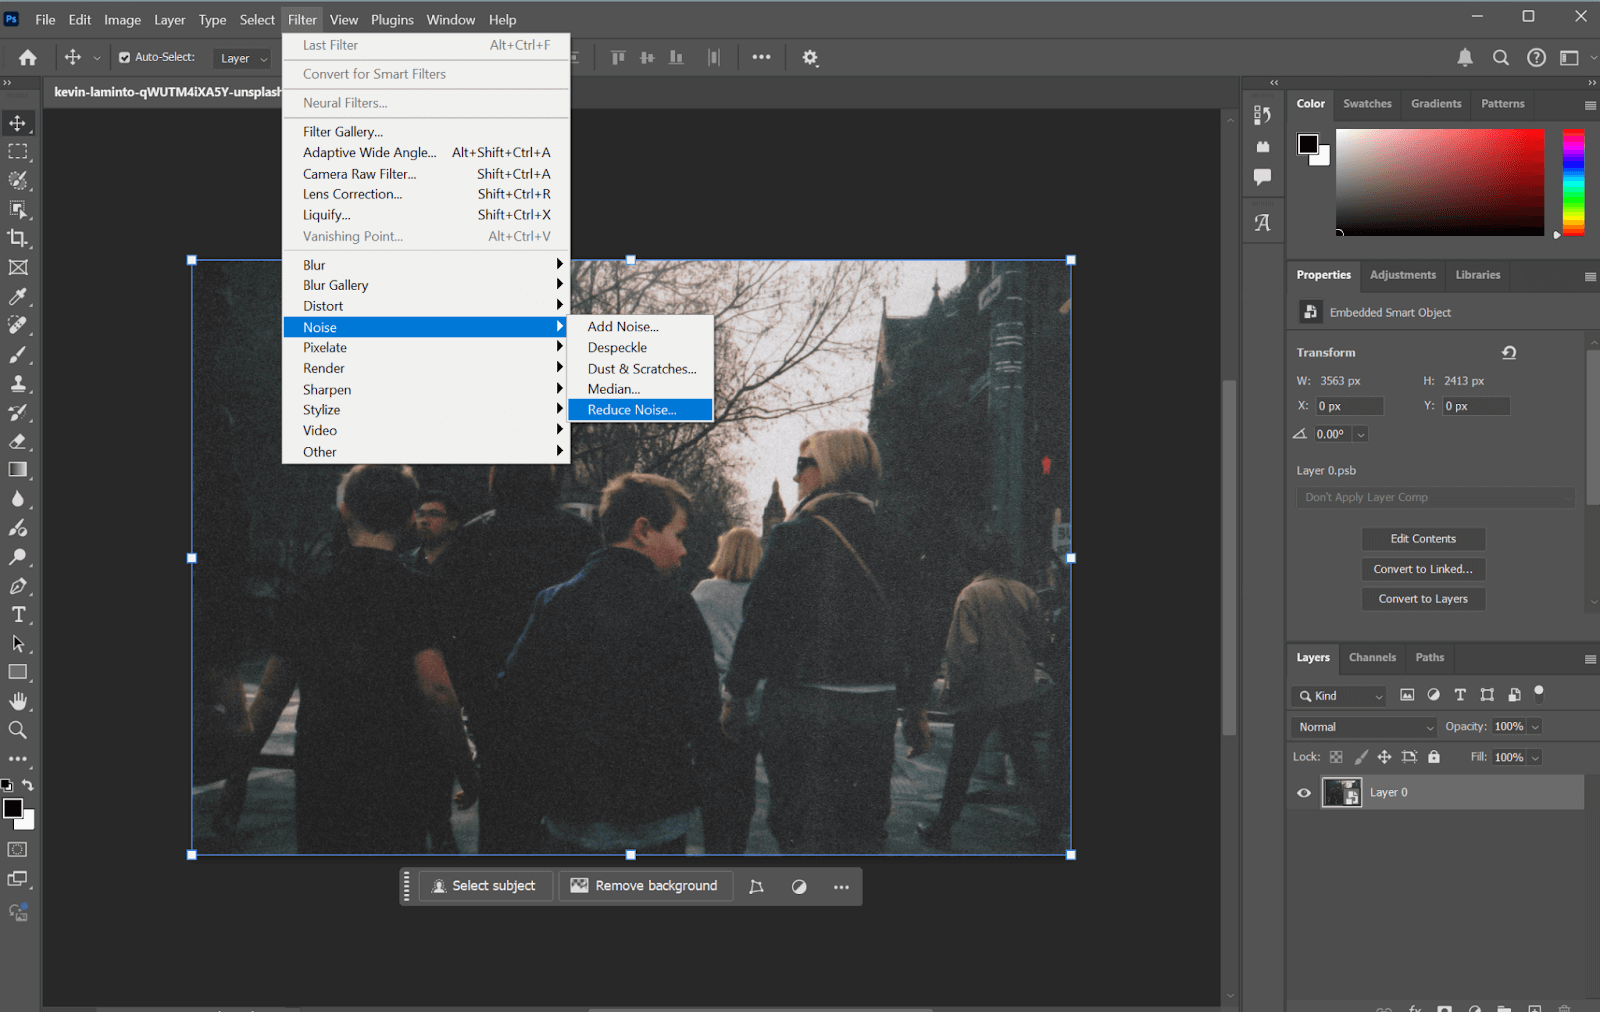The width and height of the screenshot is (1600, 1012).
Task: Select the Gradient tool
Action: click(x=18, y=470)
